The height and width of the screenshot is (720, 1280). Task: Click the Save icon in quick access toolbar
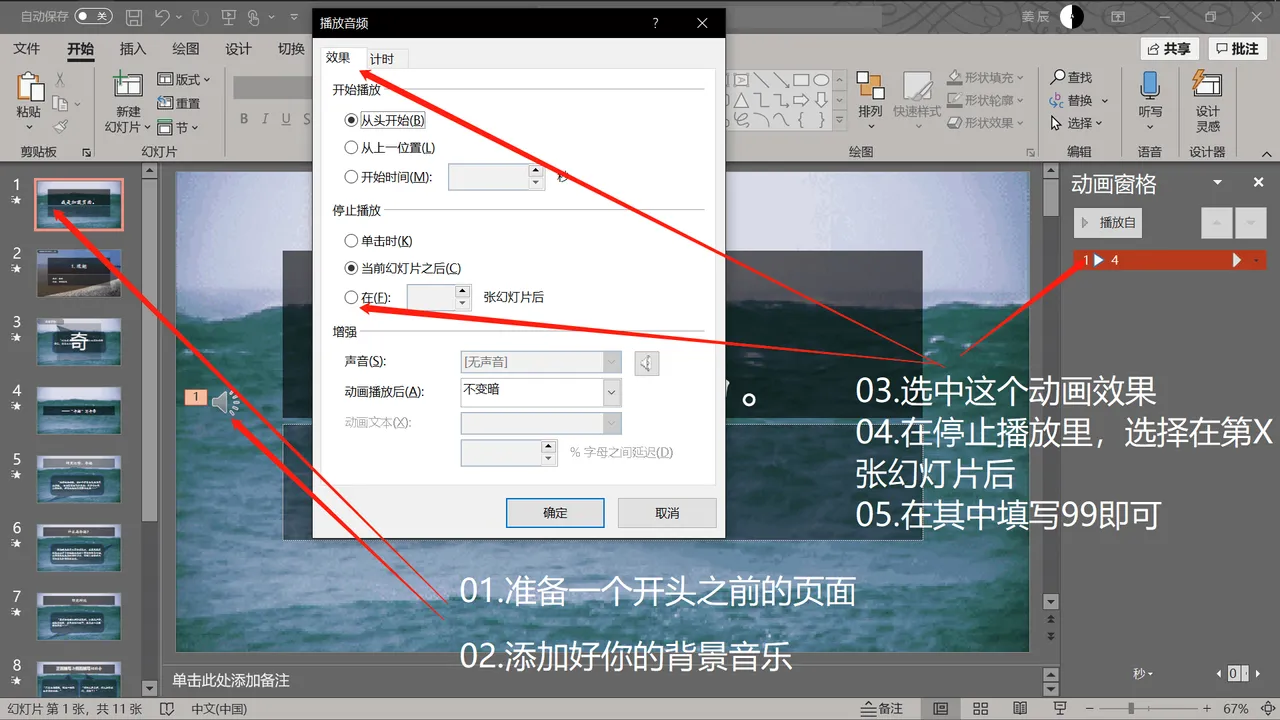133,18
